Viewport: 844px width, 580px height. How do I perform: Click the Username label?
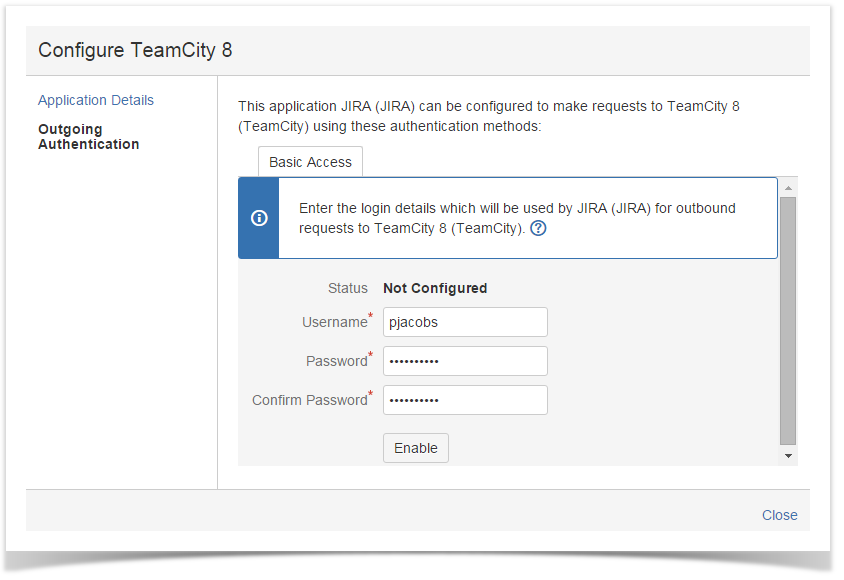pos(334,322)
